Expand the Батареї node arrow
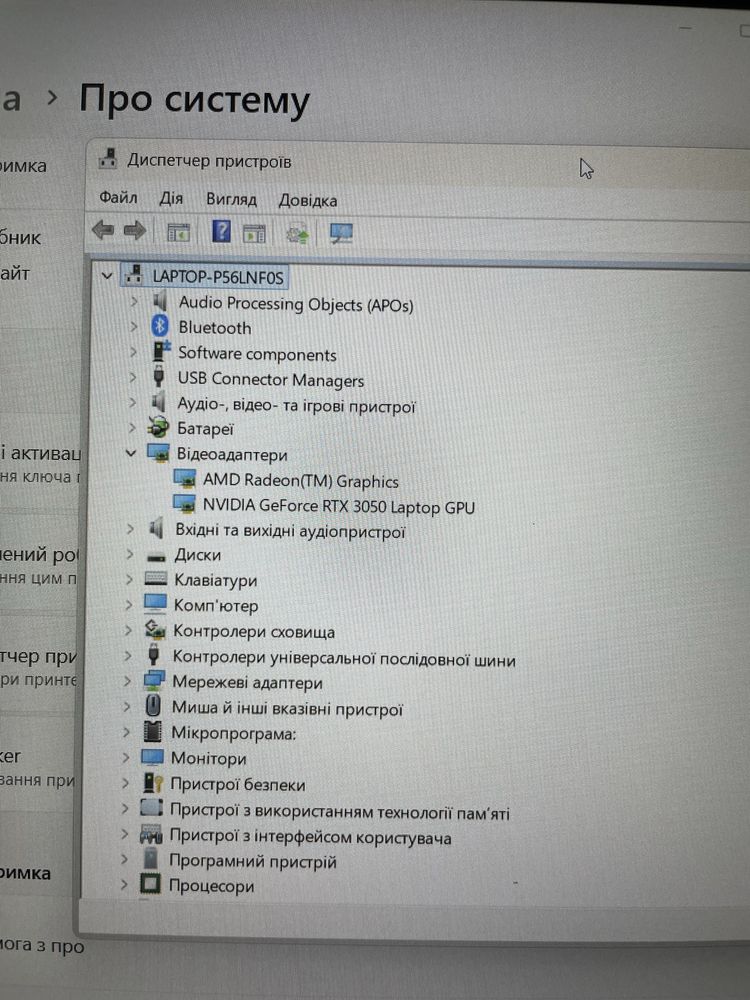Image resolution: width=750 pixels, height=1000 pixels. point(132,428)
